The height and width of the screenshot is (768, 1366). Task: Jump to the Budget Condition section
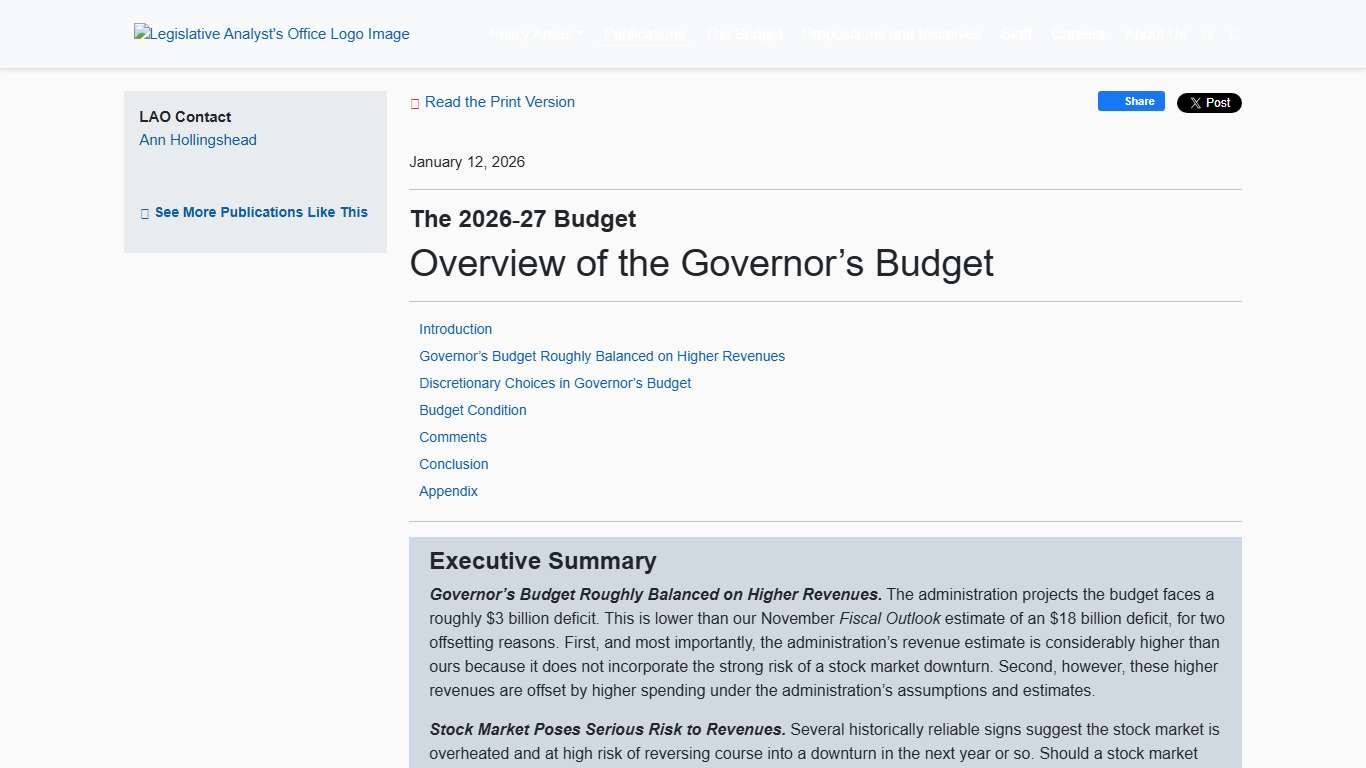point(472,410)
